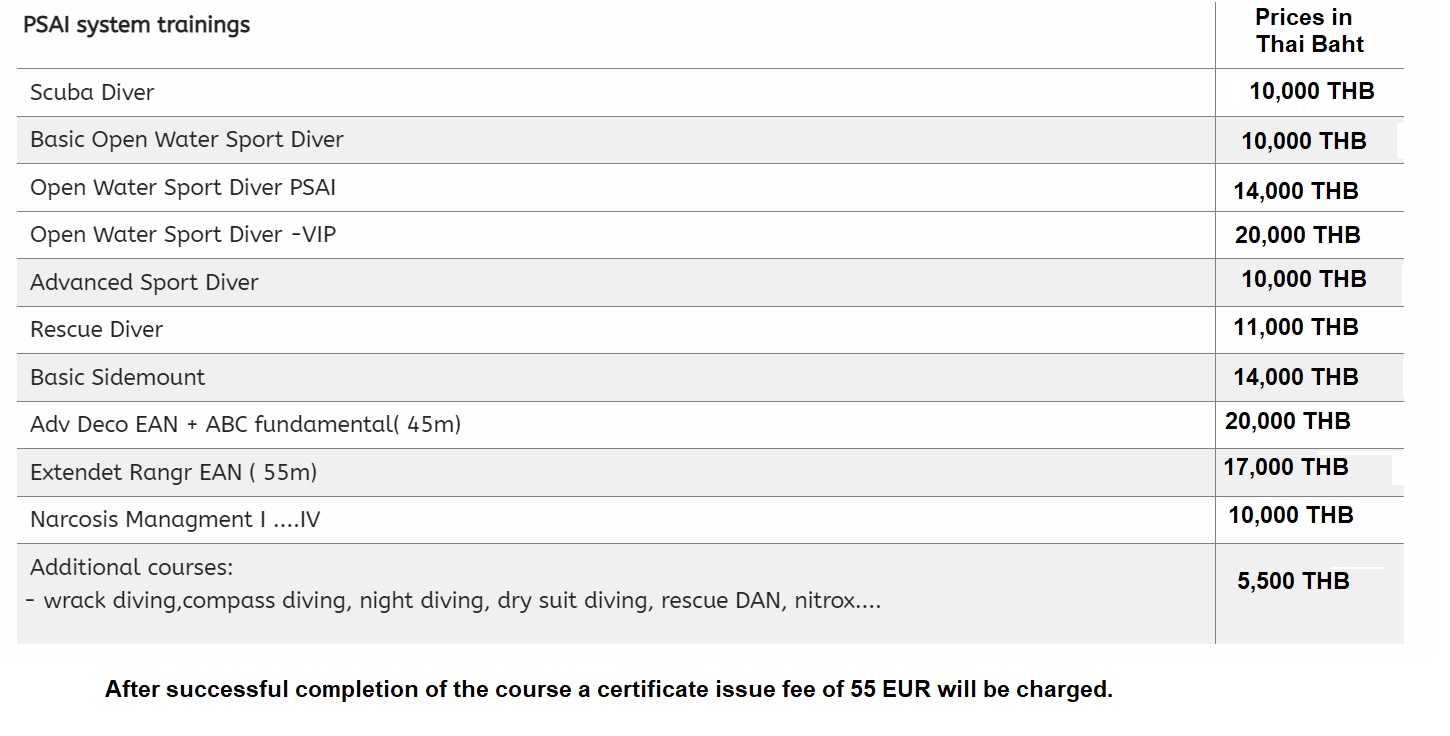Click the Prices in Thai Baht header

click(x=1310, y=31)
